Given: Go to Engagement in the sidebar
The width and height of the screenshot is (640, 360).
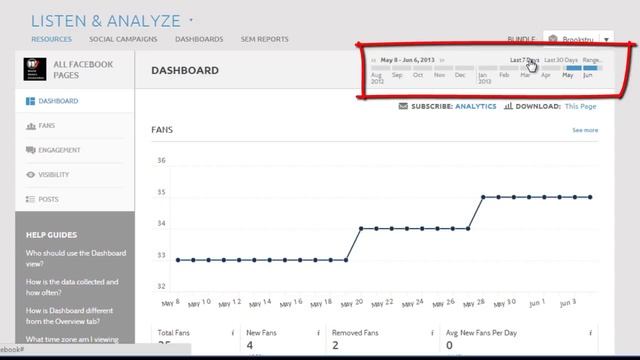Looking at the screenshot, I should (x=59, y=150).
